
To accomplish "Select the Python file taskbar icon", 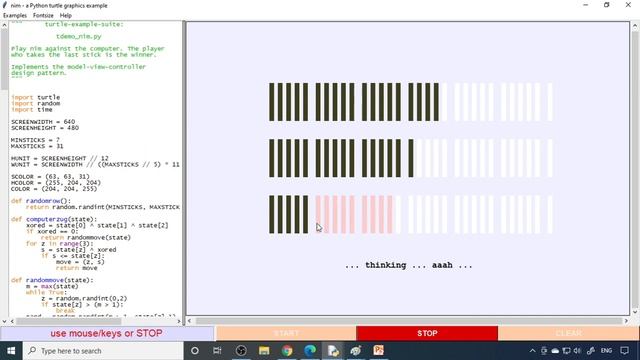I will pos(333,351).
